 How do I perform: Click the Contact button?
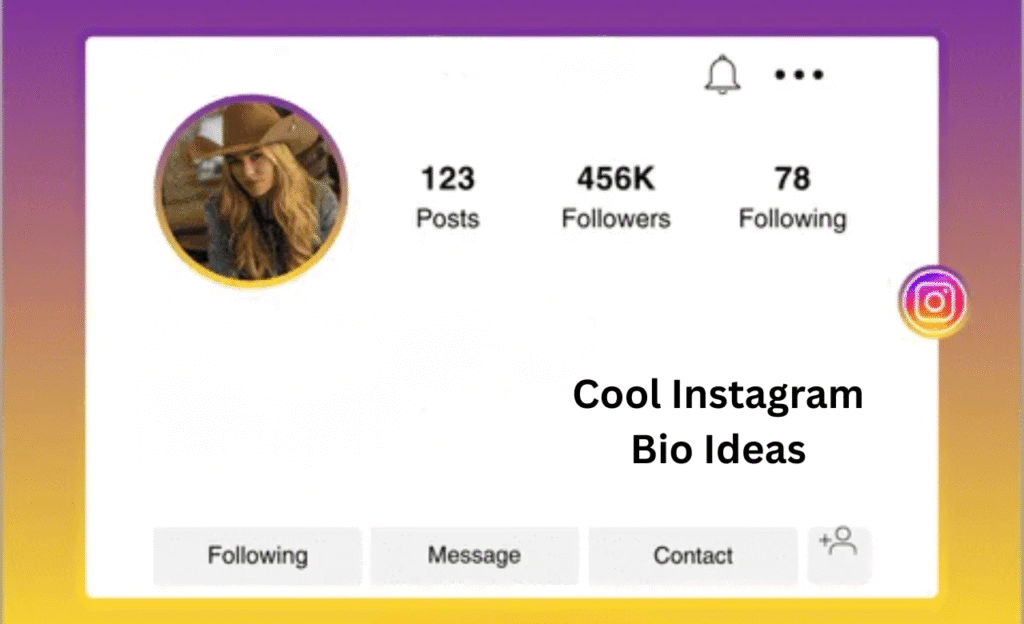point(693,555)
